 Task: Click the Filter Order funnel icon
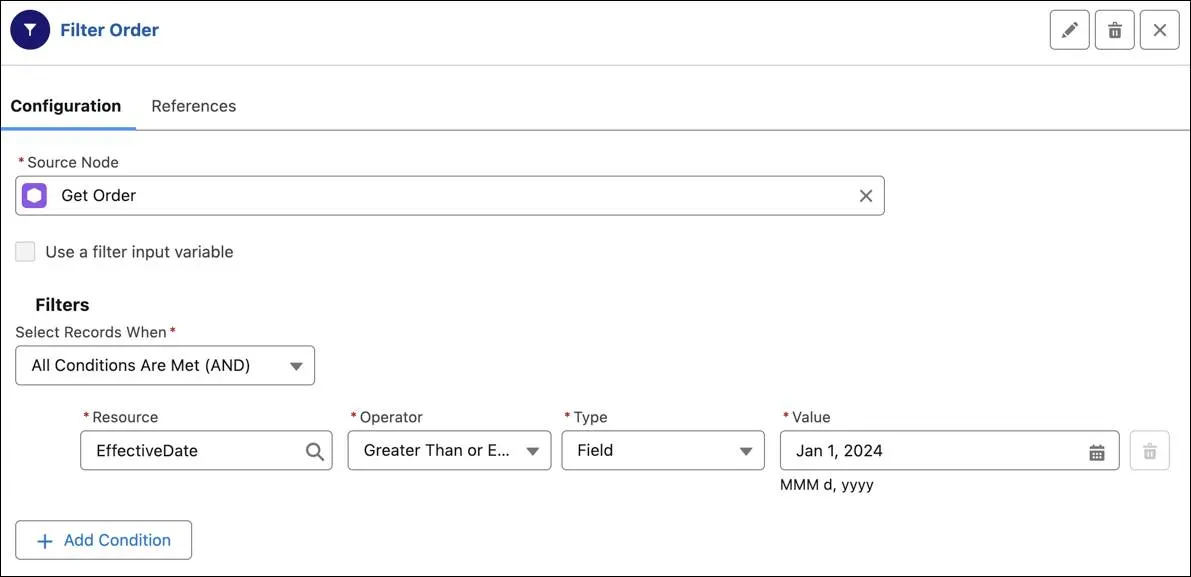pyautogui.click(x=30, y=30)
